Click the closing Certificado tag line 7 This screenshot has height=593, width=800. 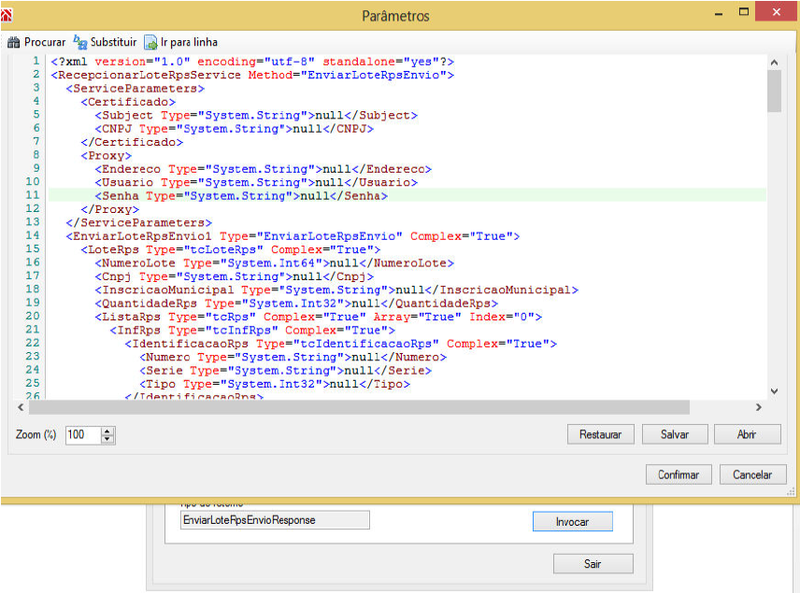pos(132,142)
